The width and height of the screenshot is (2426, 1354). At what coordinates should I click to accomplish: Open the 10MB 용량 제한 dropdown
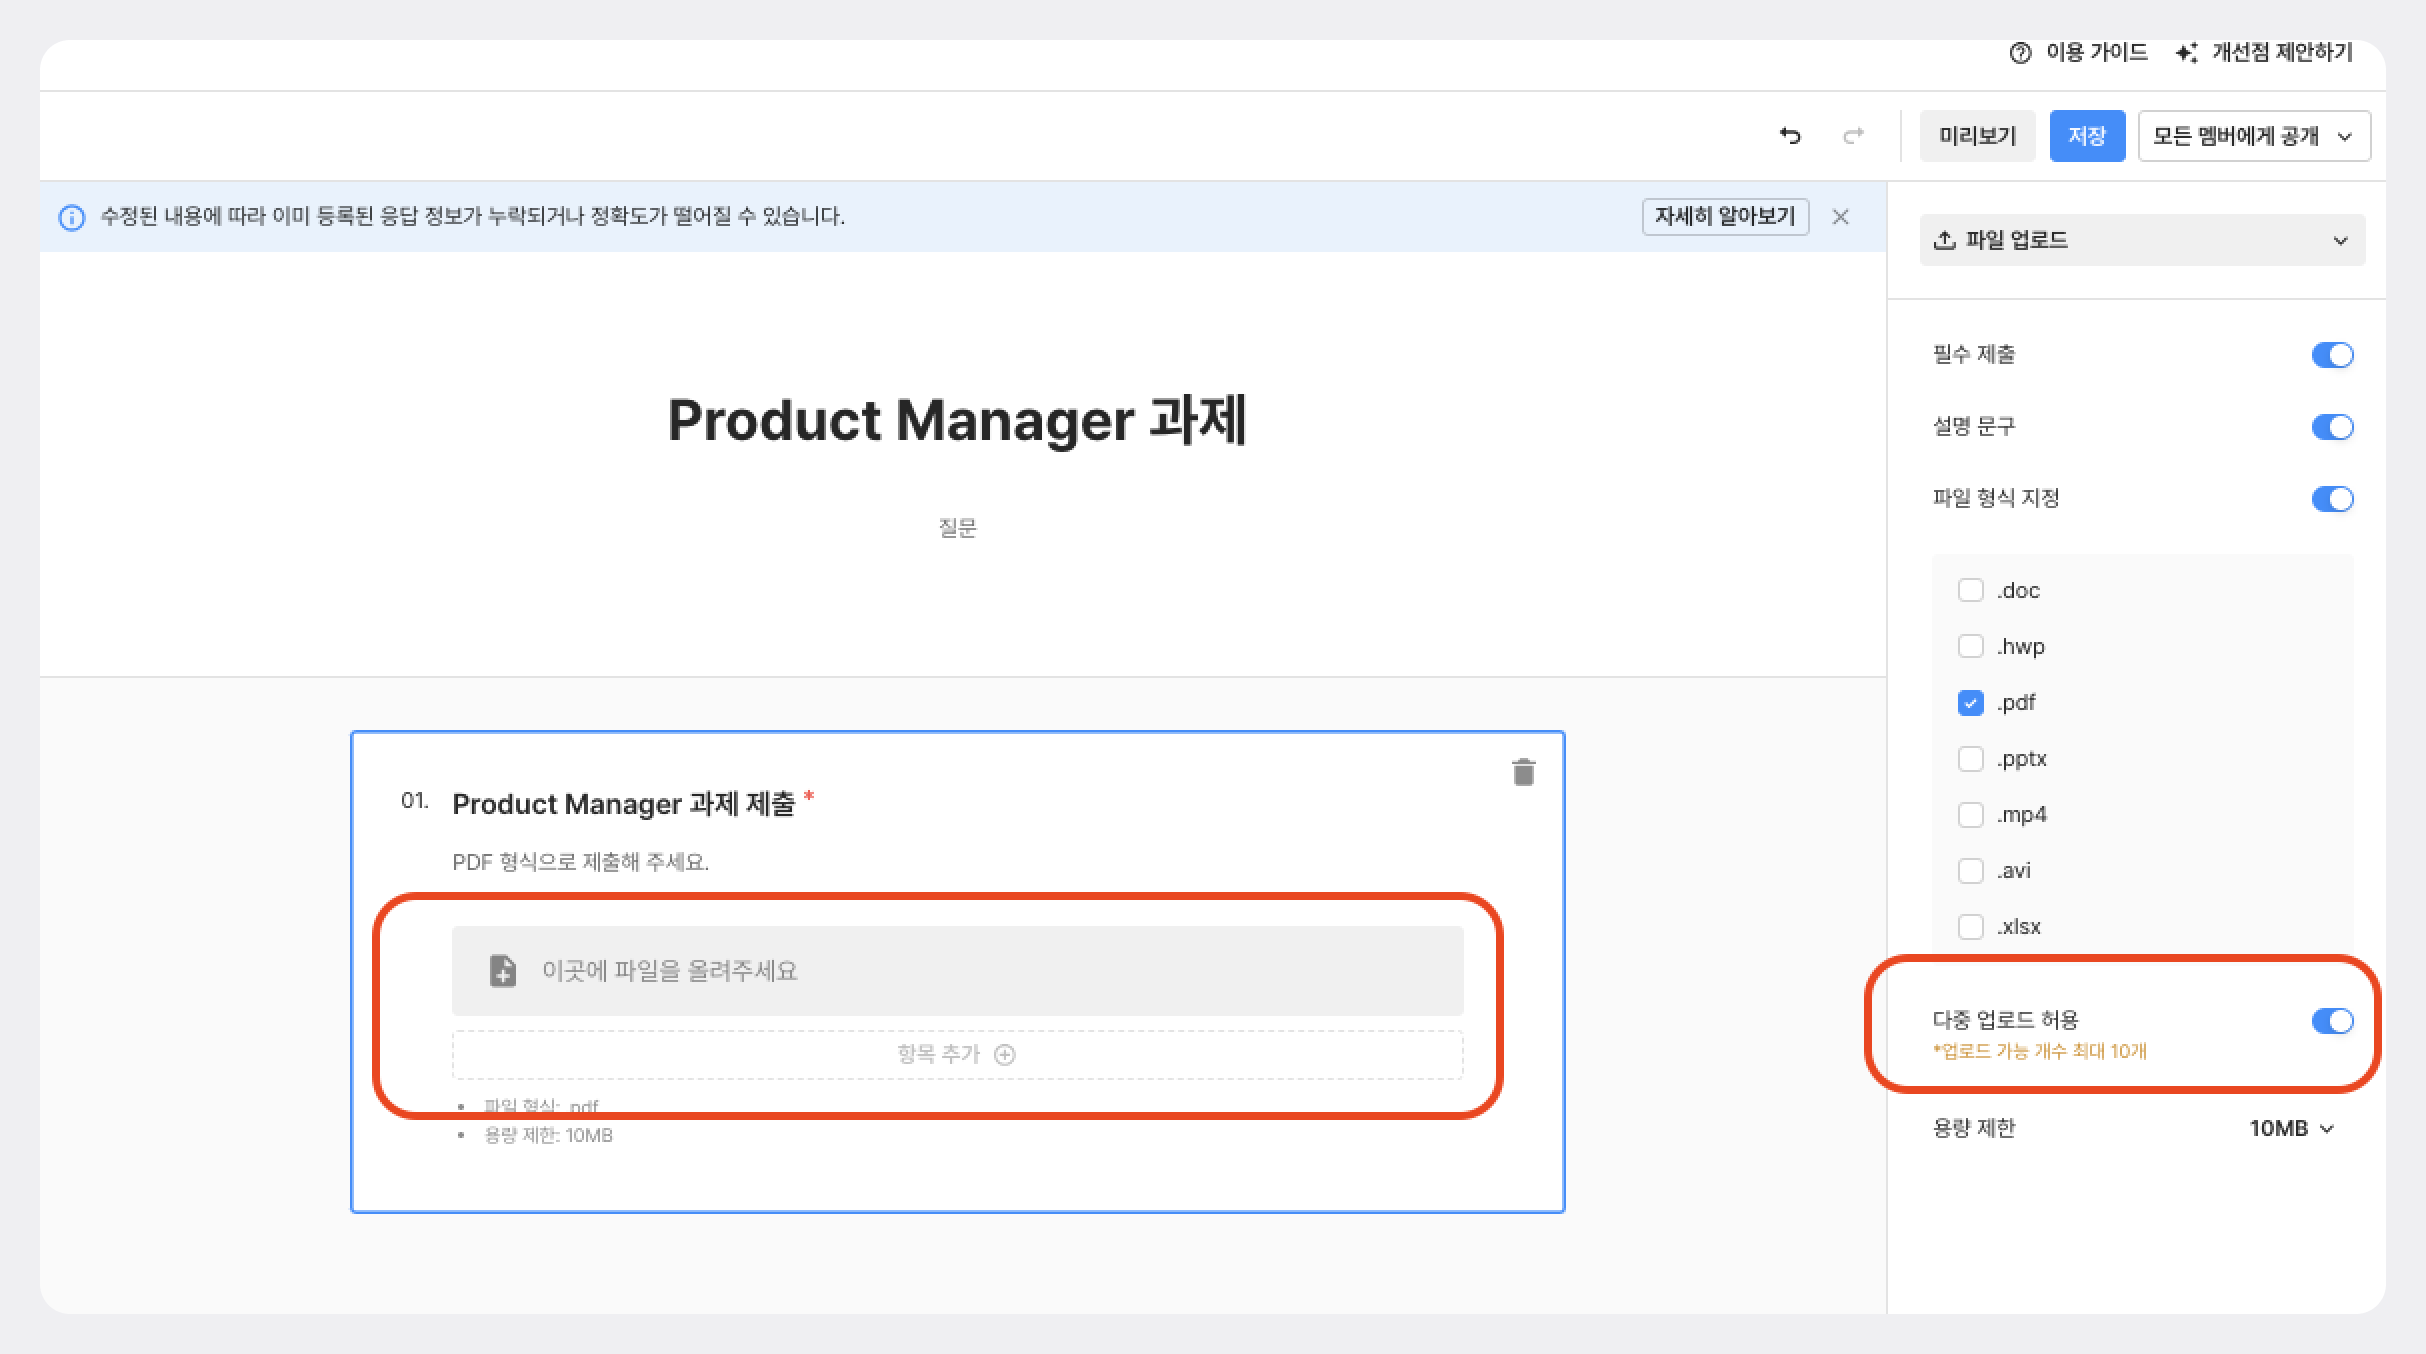coord(2291,1128)
